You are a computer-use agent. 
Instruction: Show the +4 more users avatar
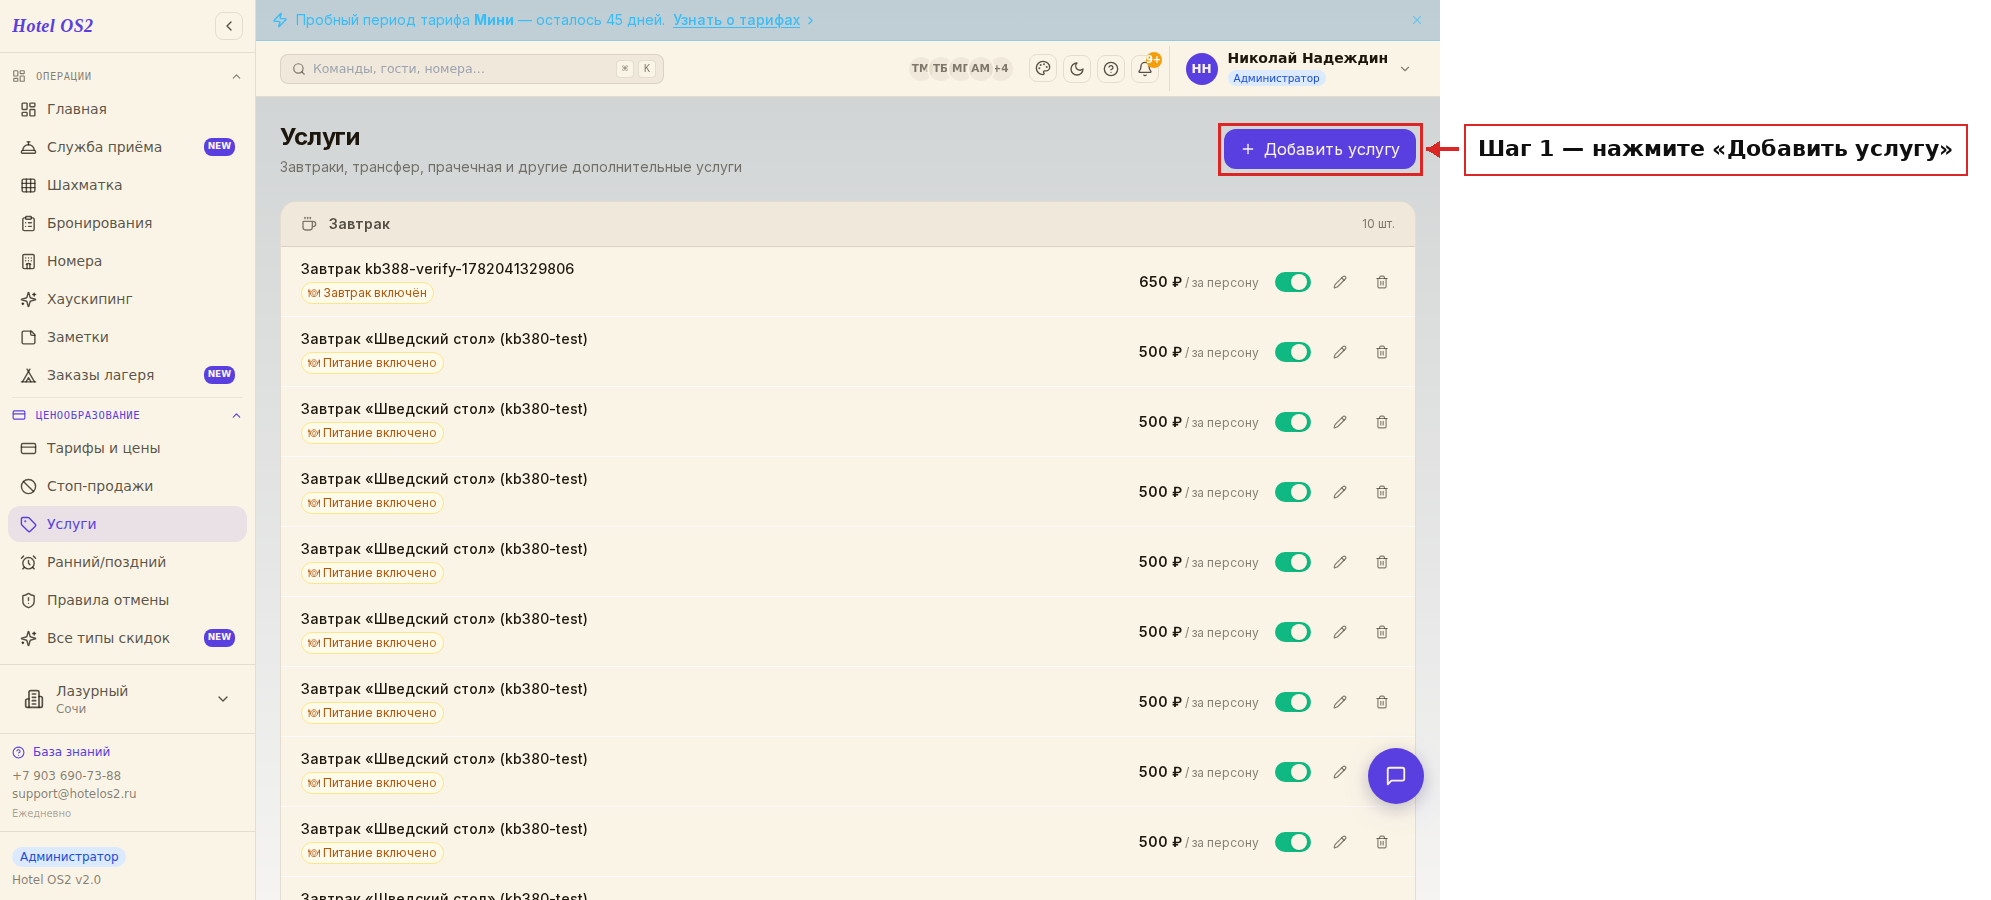click(1001, 69)
